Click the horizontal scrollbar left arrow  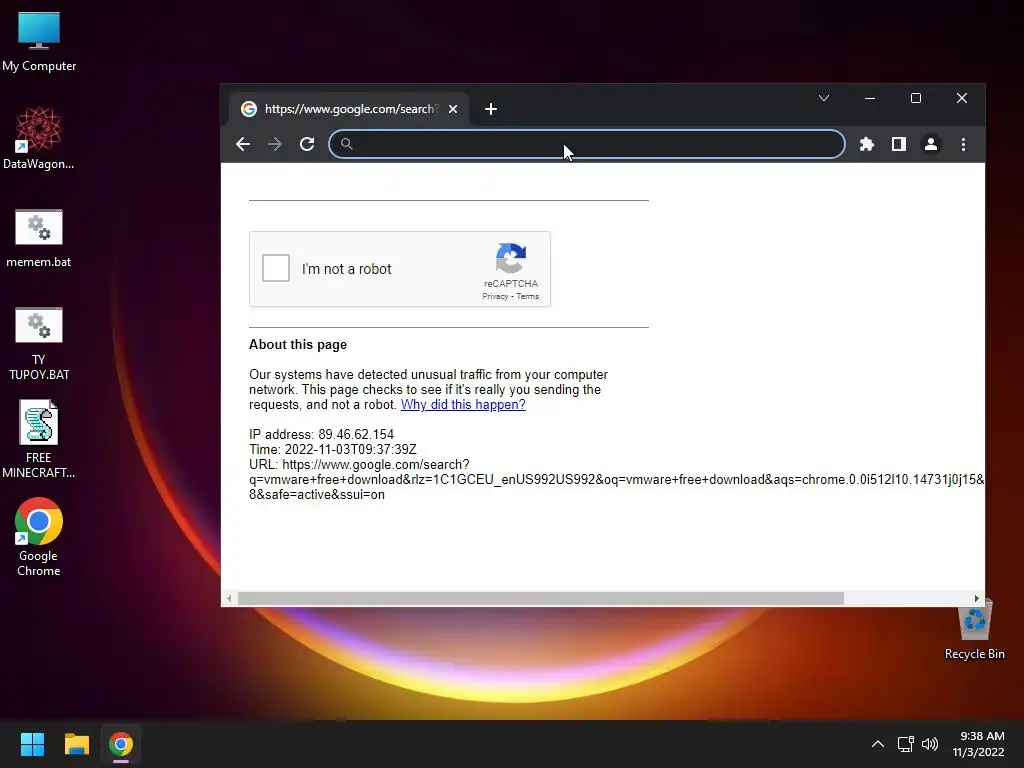[229, 598]
